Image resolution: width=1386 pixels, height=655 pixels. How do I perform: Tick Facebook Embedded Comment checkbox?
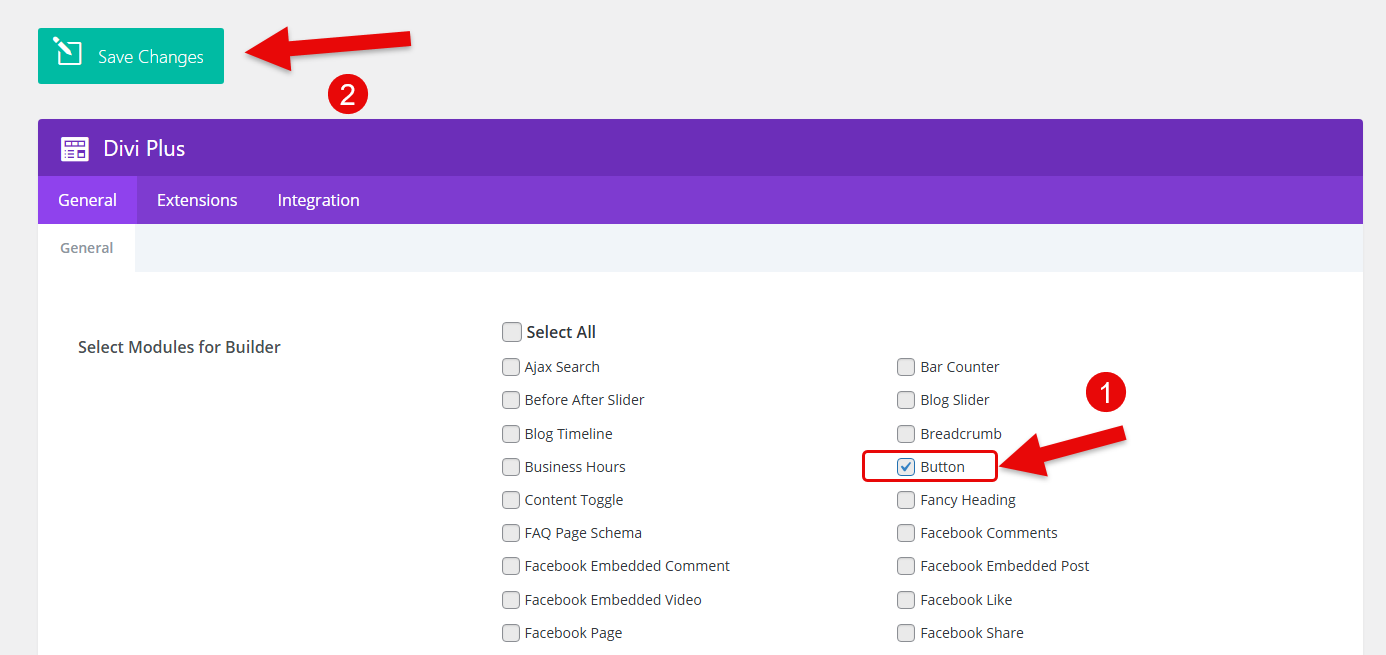(x=511, y=566)
